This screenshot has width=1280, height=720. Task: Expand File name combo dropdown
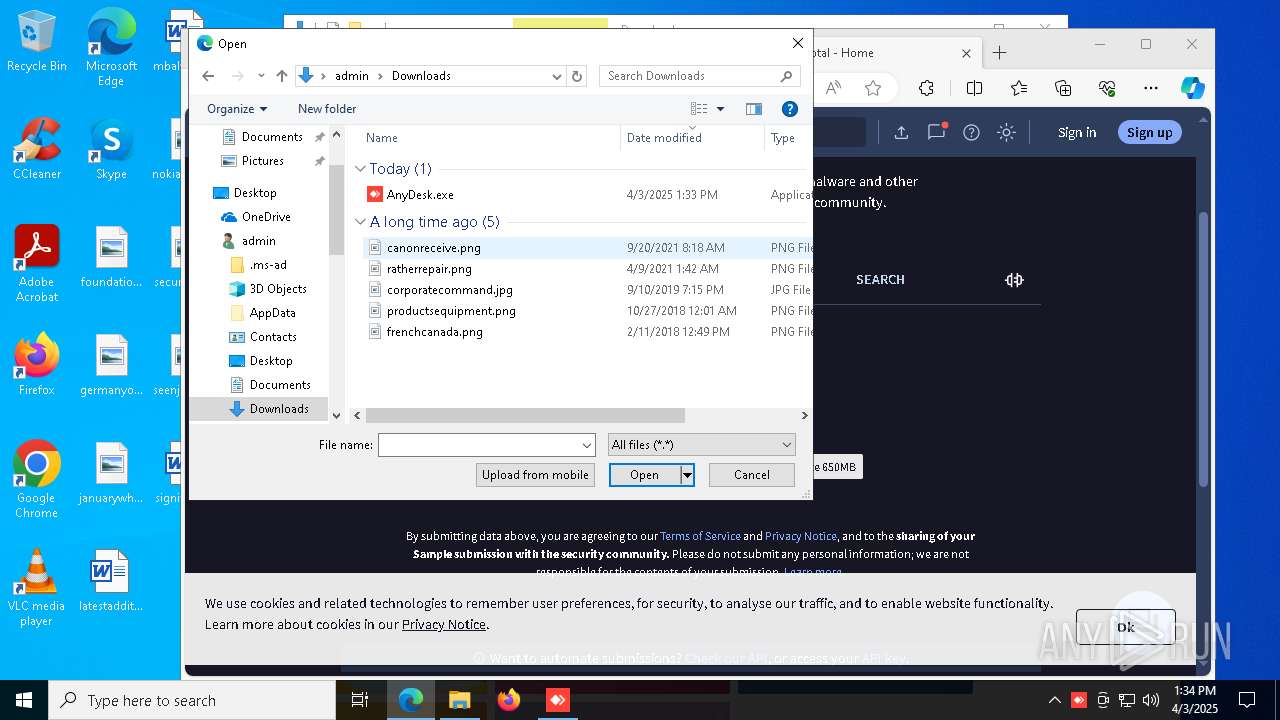coord(587,445)
